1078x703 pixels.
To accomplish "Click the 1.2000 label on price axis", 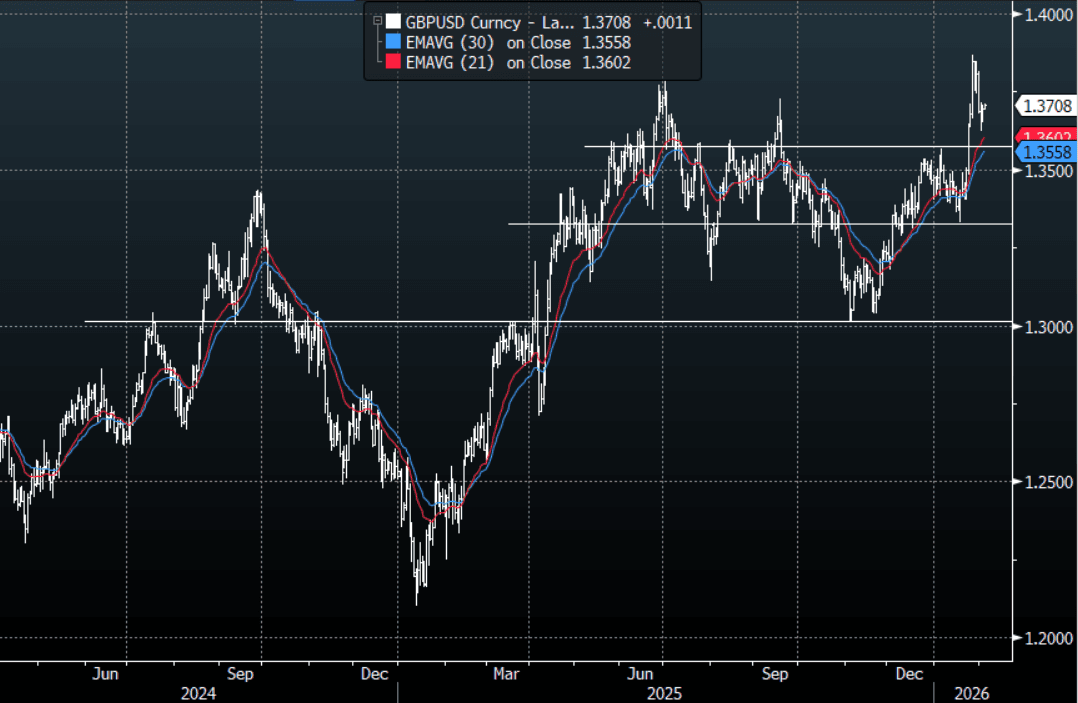I will tap(1047, 639).
